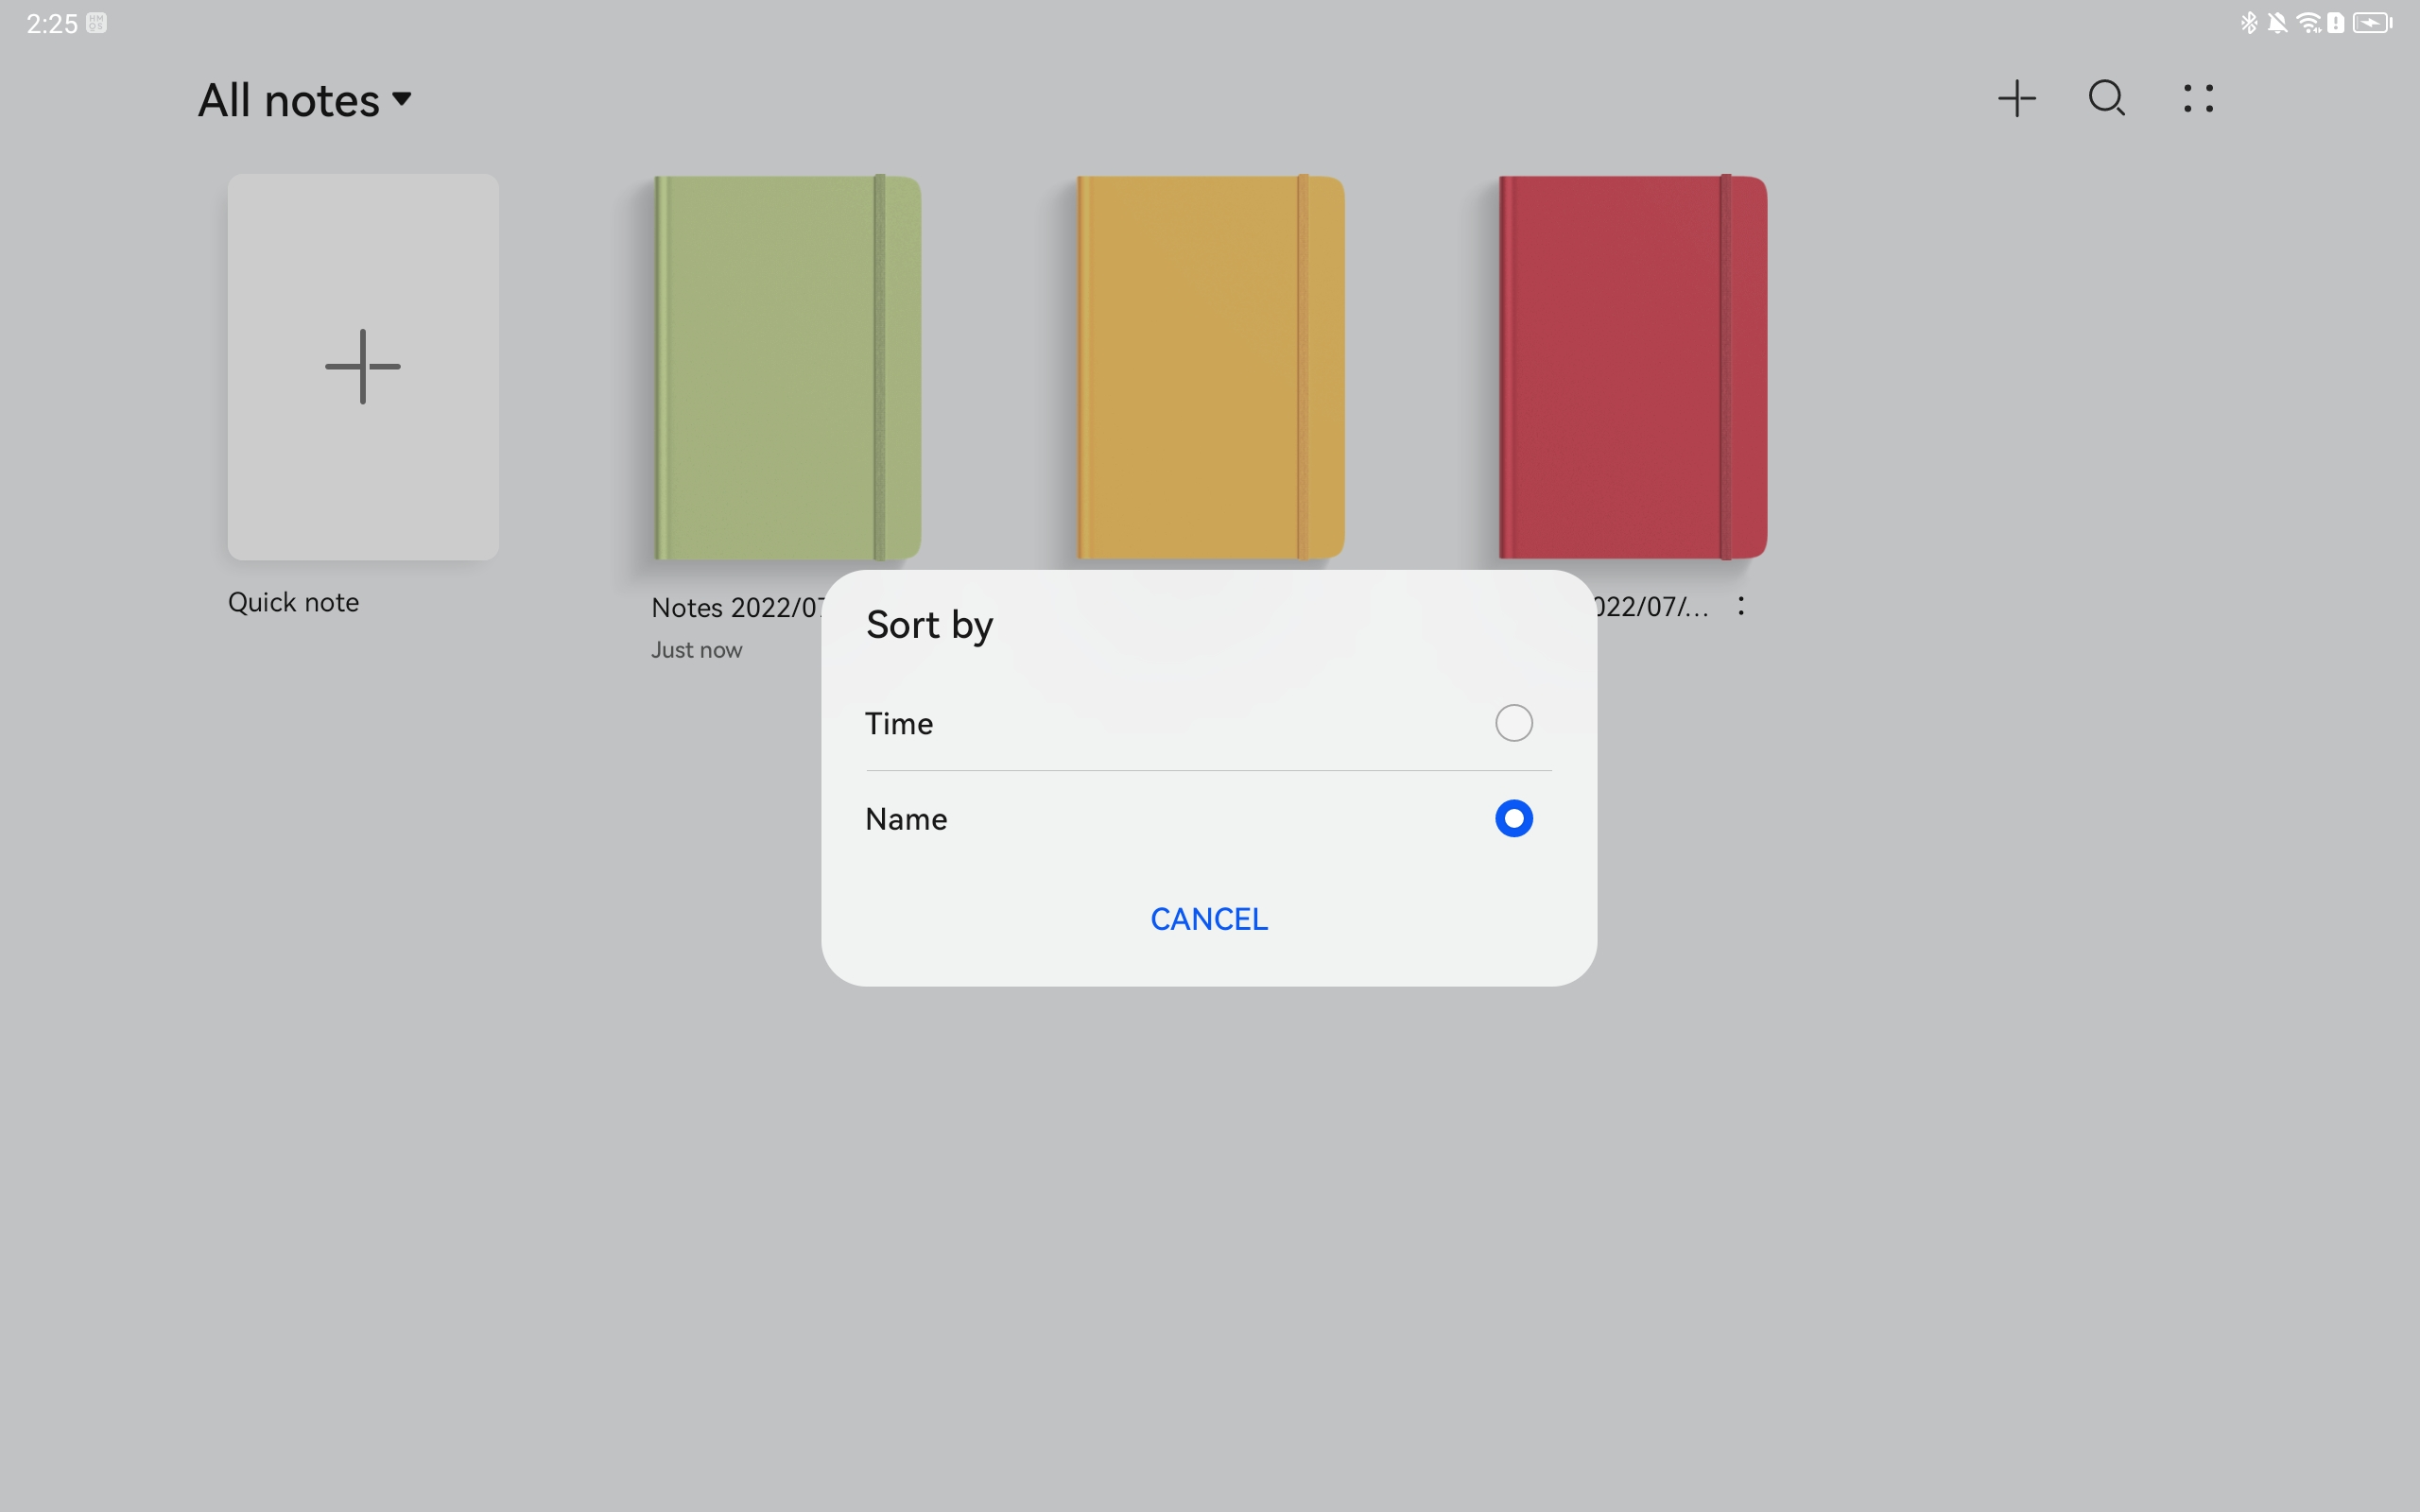Open the yellow notebook
Image resolution: width=2420 pixels, height=1512 pixels.
click(1209, 367)
